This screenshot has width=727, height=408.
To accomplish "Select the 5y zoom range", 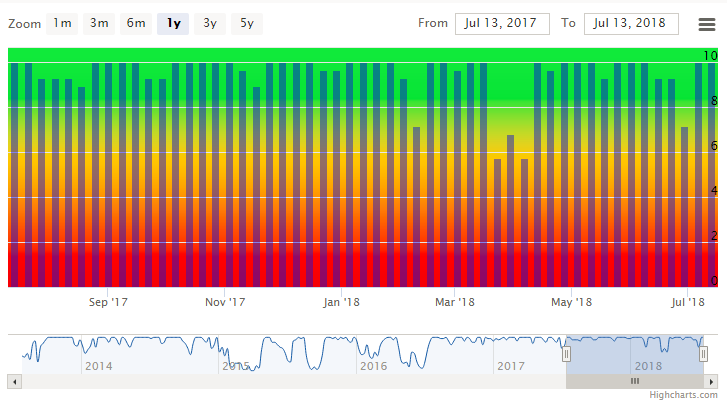I will coord(247,24).
